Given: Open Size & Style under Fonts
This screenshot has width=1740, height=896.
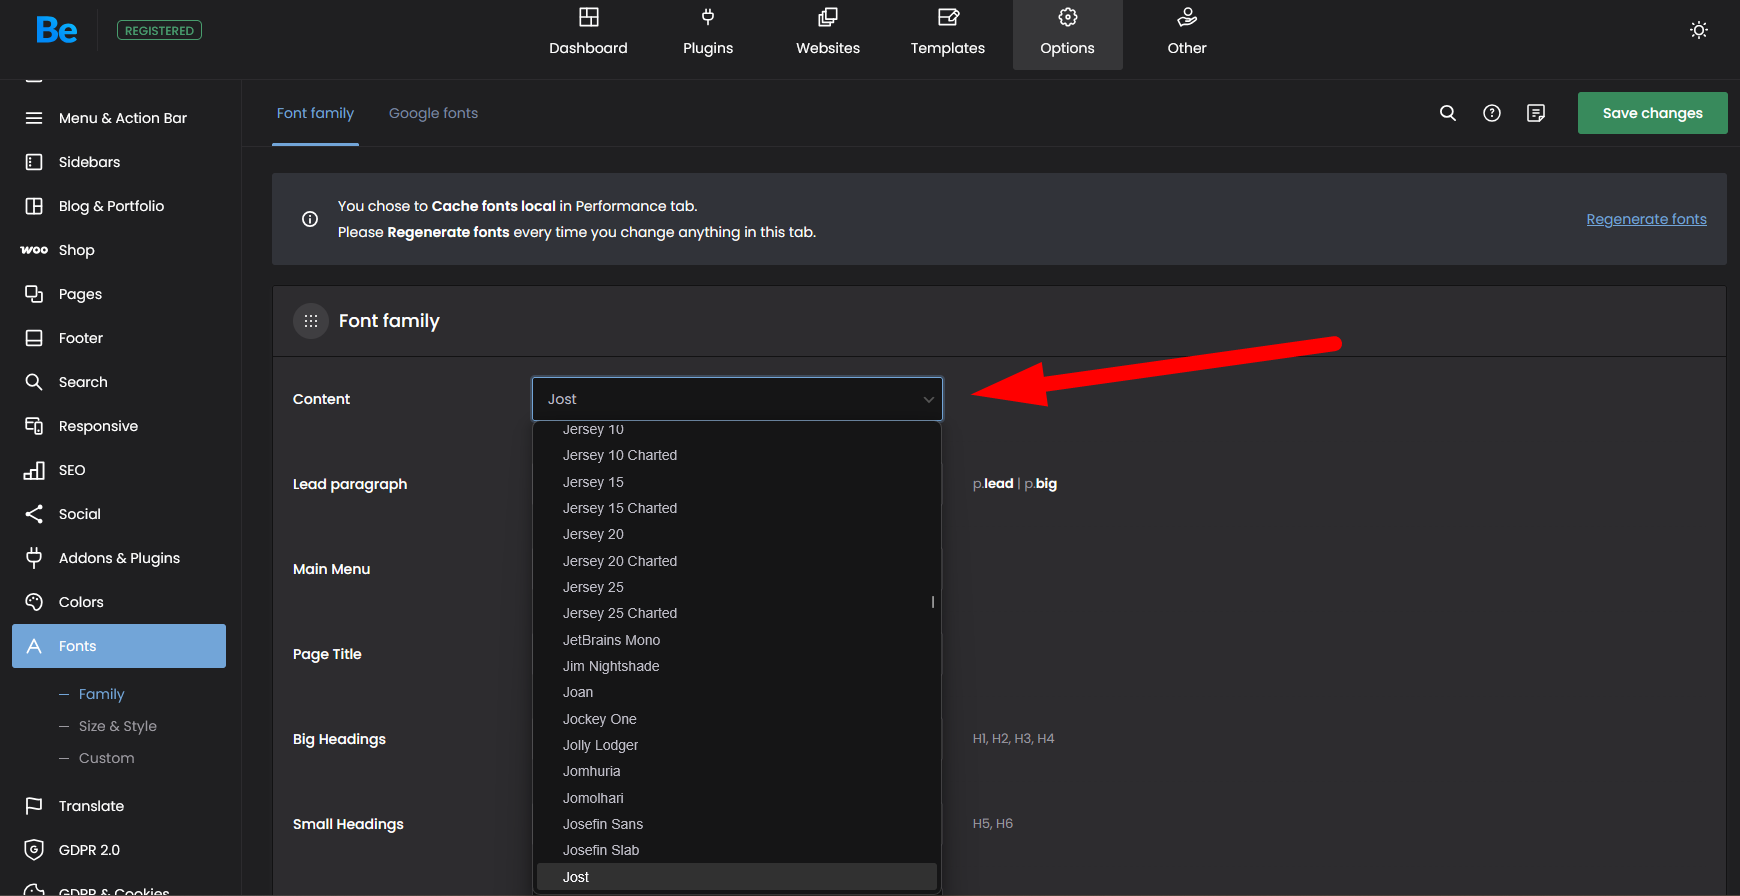Looking at the screenshot, I should coord(117,726).
